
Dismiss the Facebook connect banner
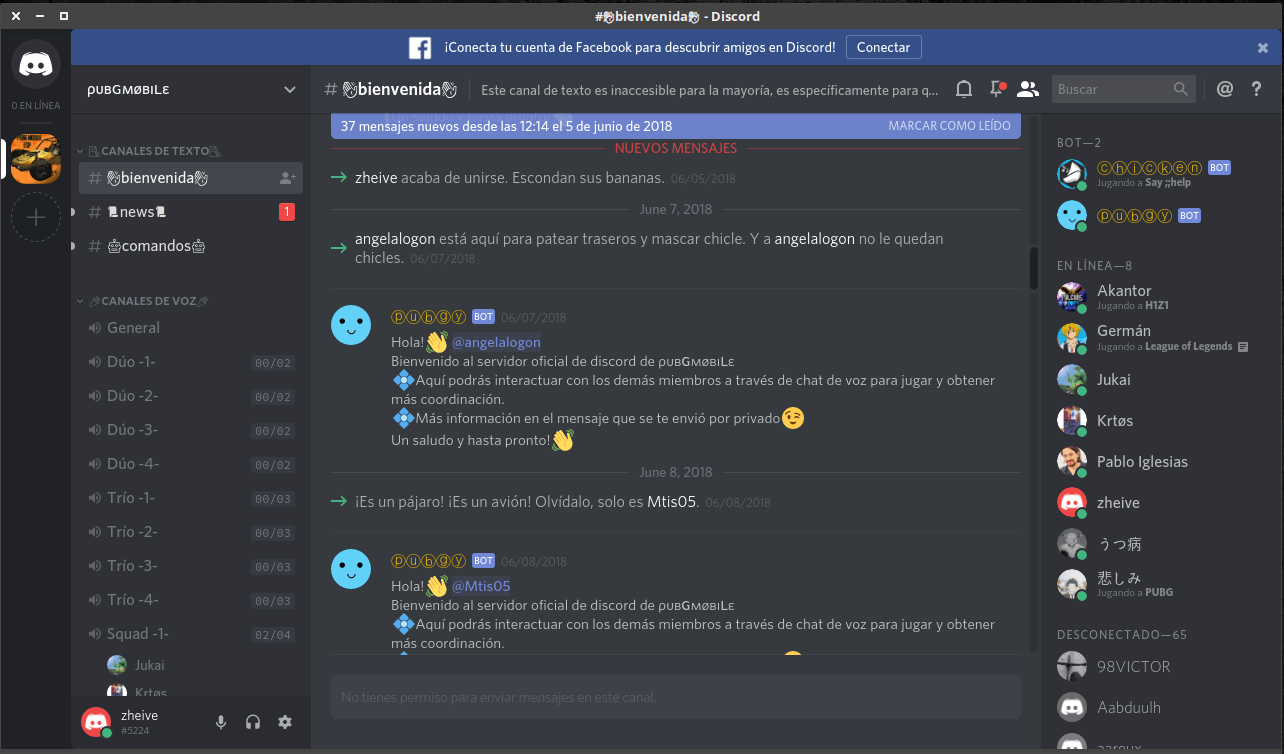[1263, 48]
